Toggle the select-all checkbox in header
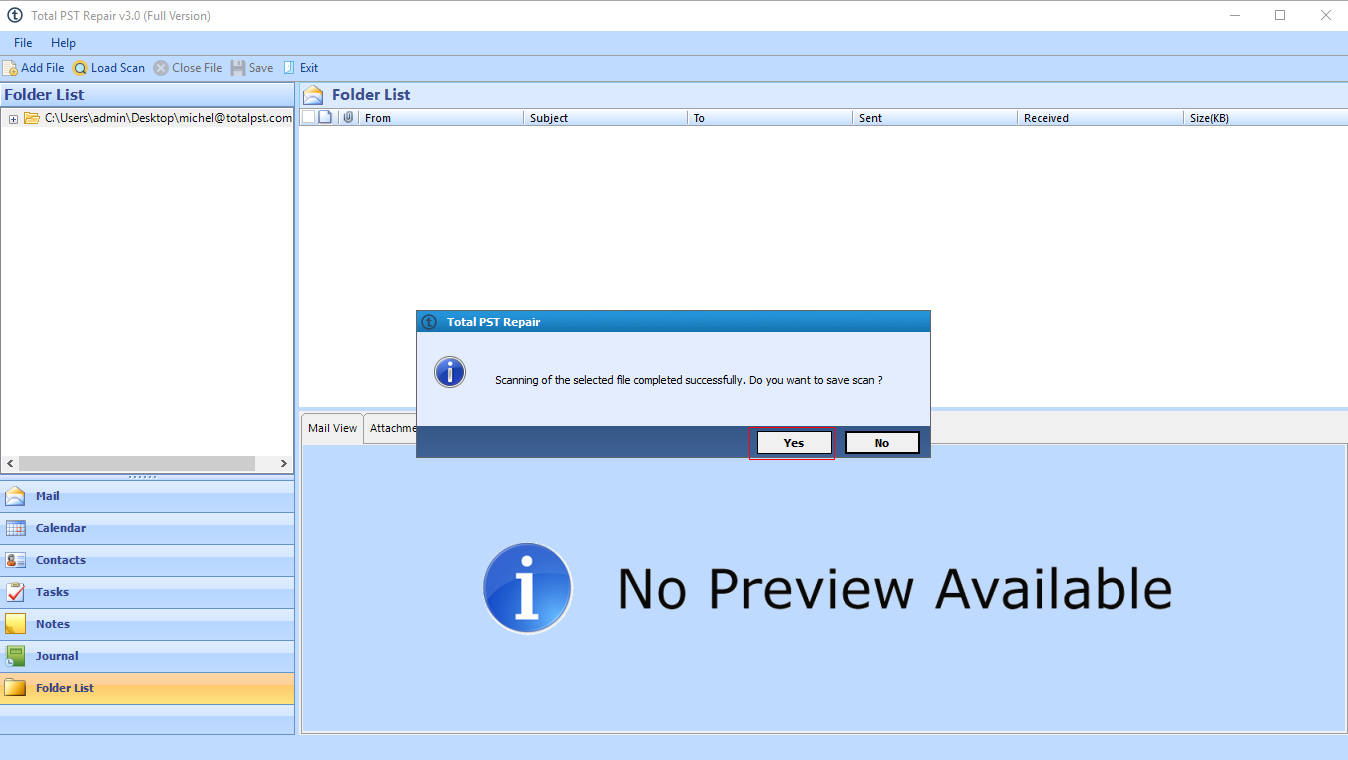Image resolution: width=1348 pixels, height=760 pixels. coord(308,117)
